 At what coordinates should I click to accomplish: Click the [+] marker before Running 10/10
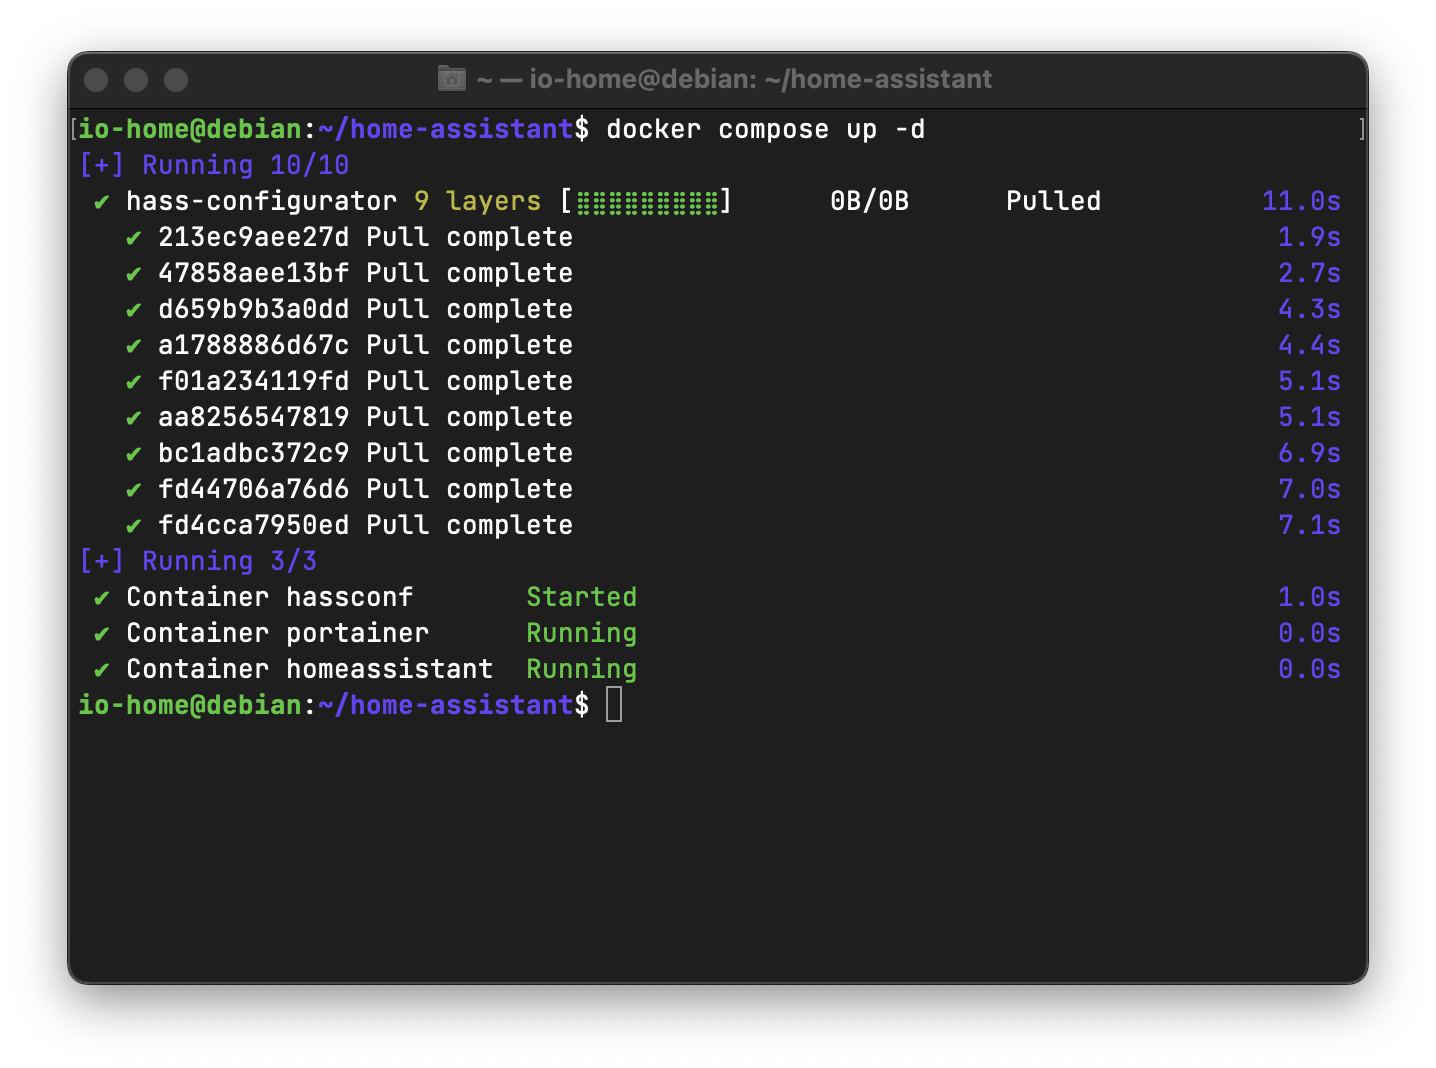(101, 164)
